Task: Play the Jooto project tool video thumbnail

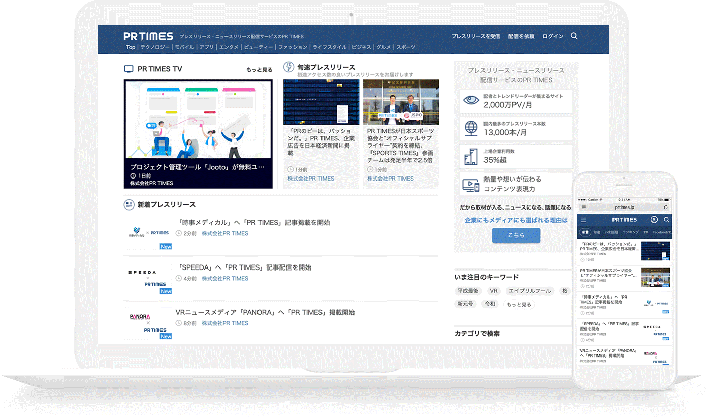Action: (x=198, y=119)
